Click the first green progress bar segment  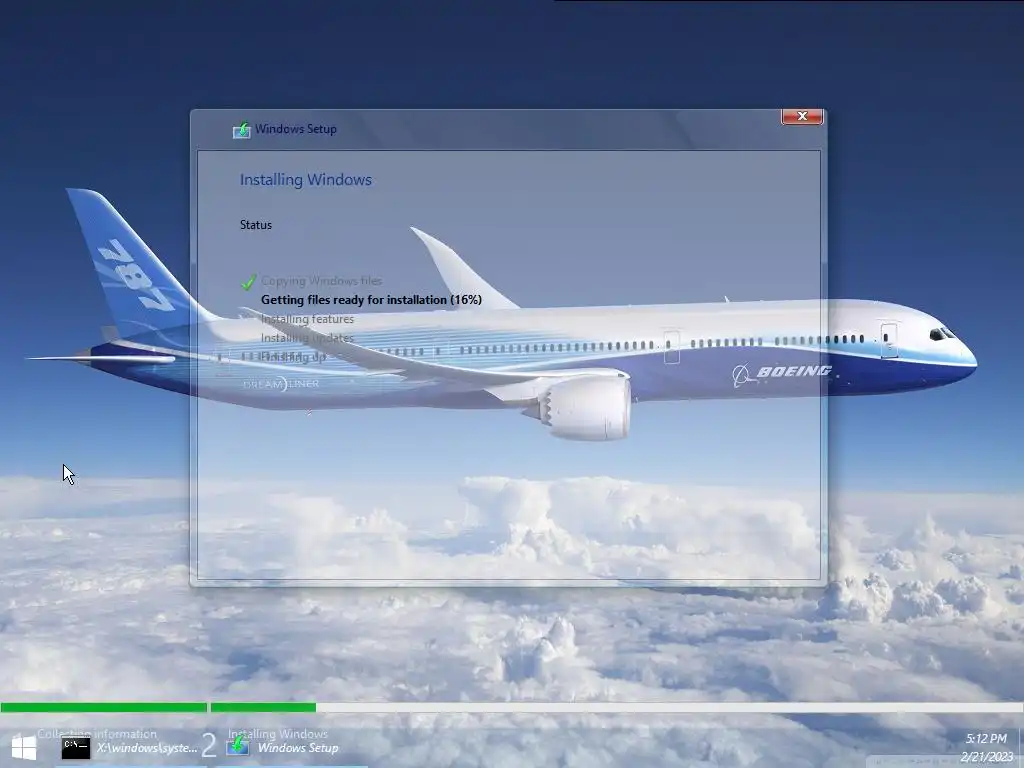pos(104,707)
